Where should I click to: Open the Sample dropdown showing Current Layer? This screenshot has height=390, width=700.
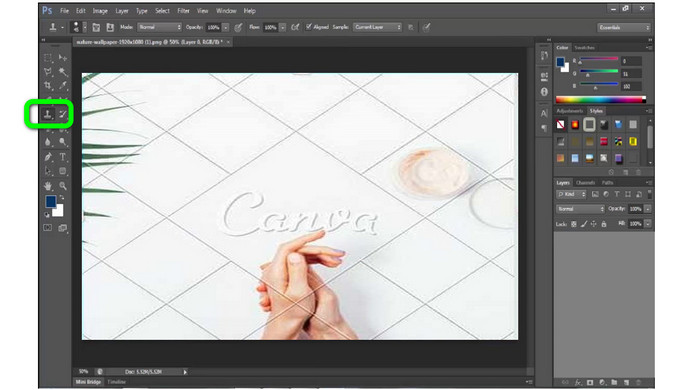[x=377, y=27]
